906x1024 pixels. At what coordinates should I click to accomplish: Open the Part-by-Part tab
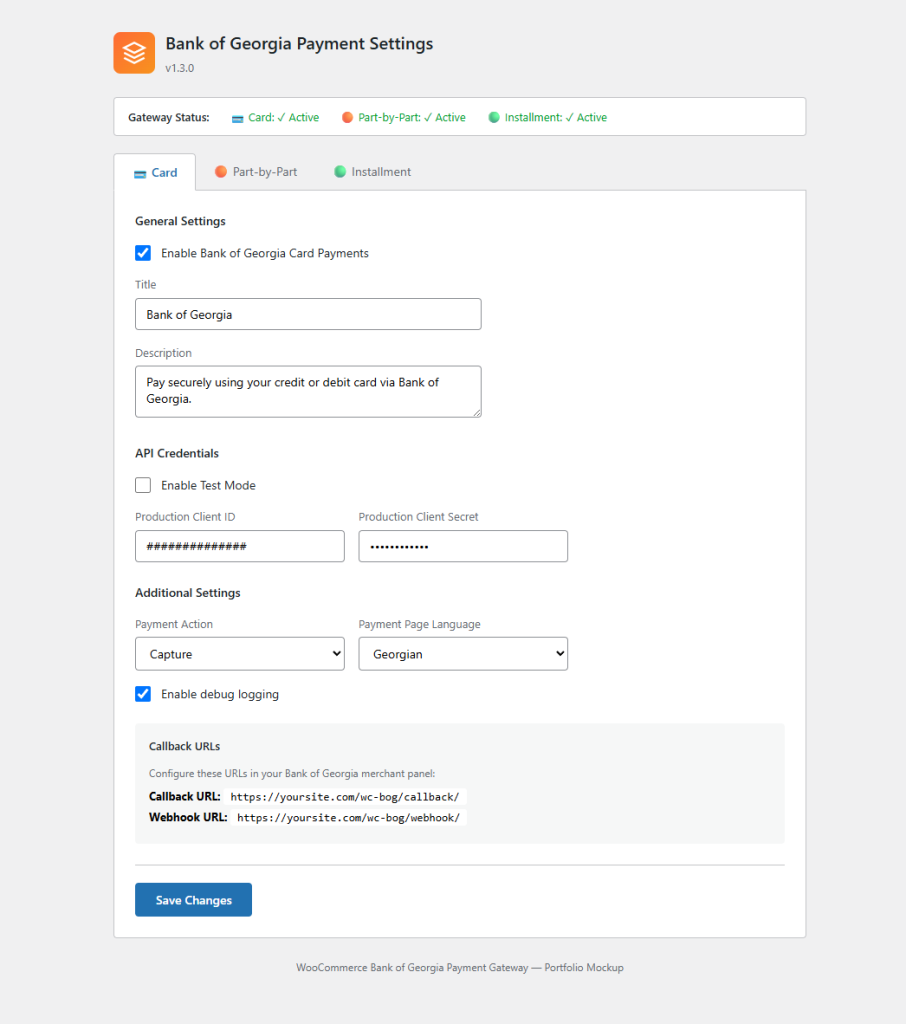(256, 172)
